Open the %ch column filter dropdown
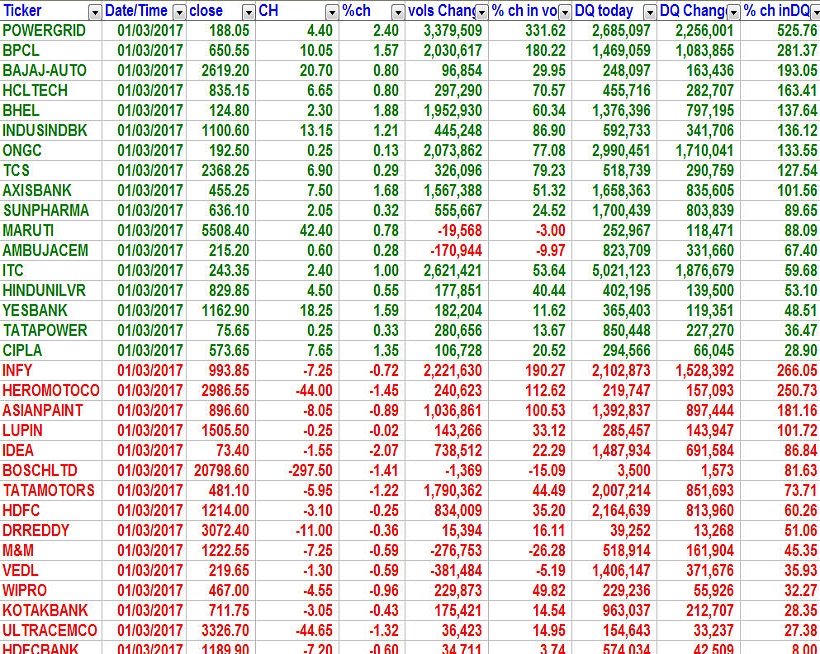820x654 pixels. [x=398, y=12]
